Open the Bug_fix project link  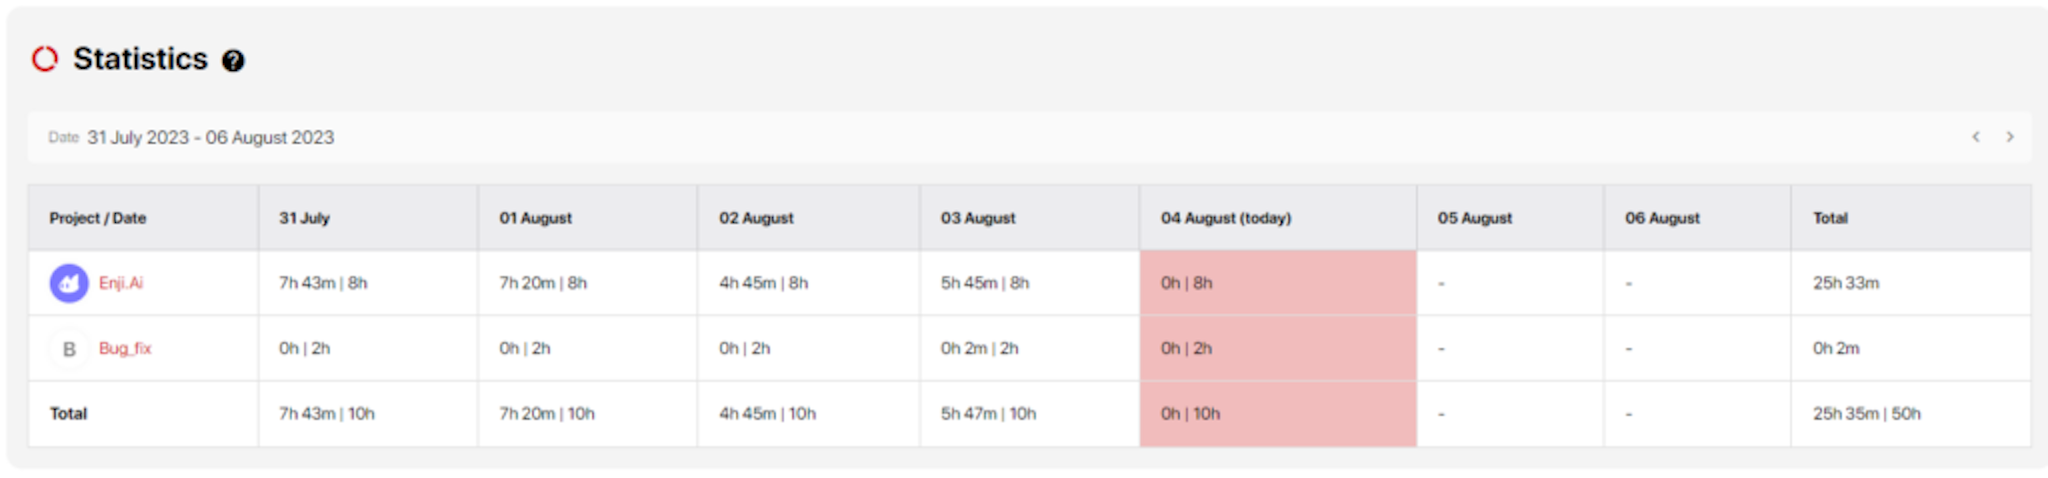tap(125, 348)
